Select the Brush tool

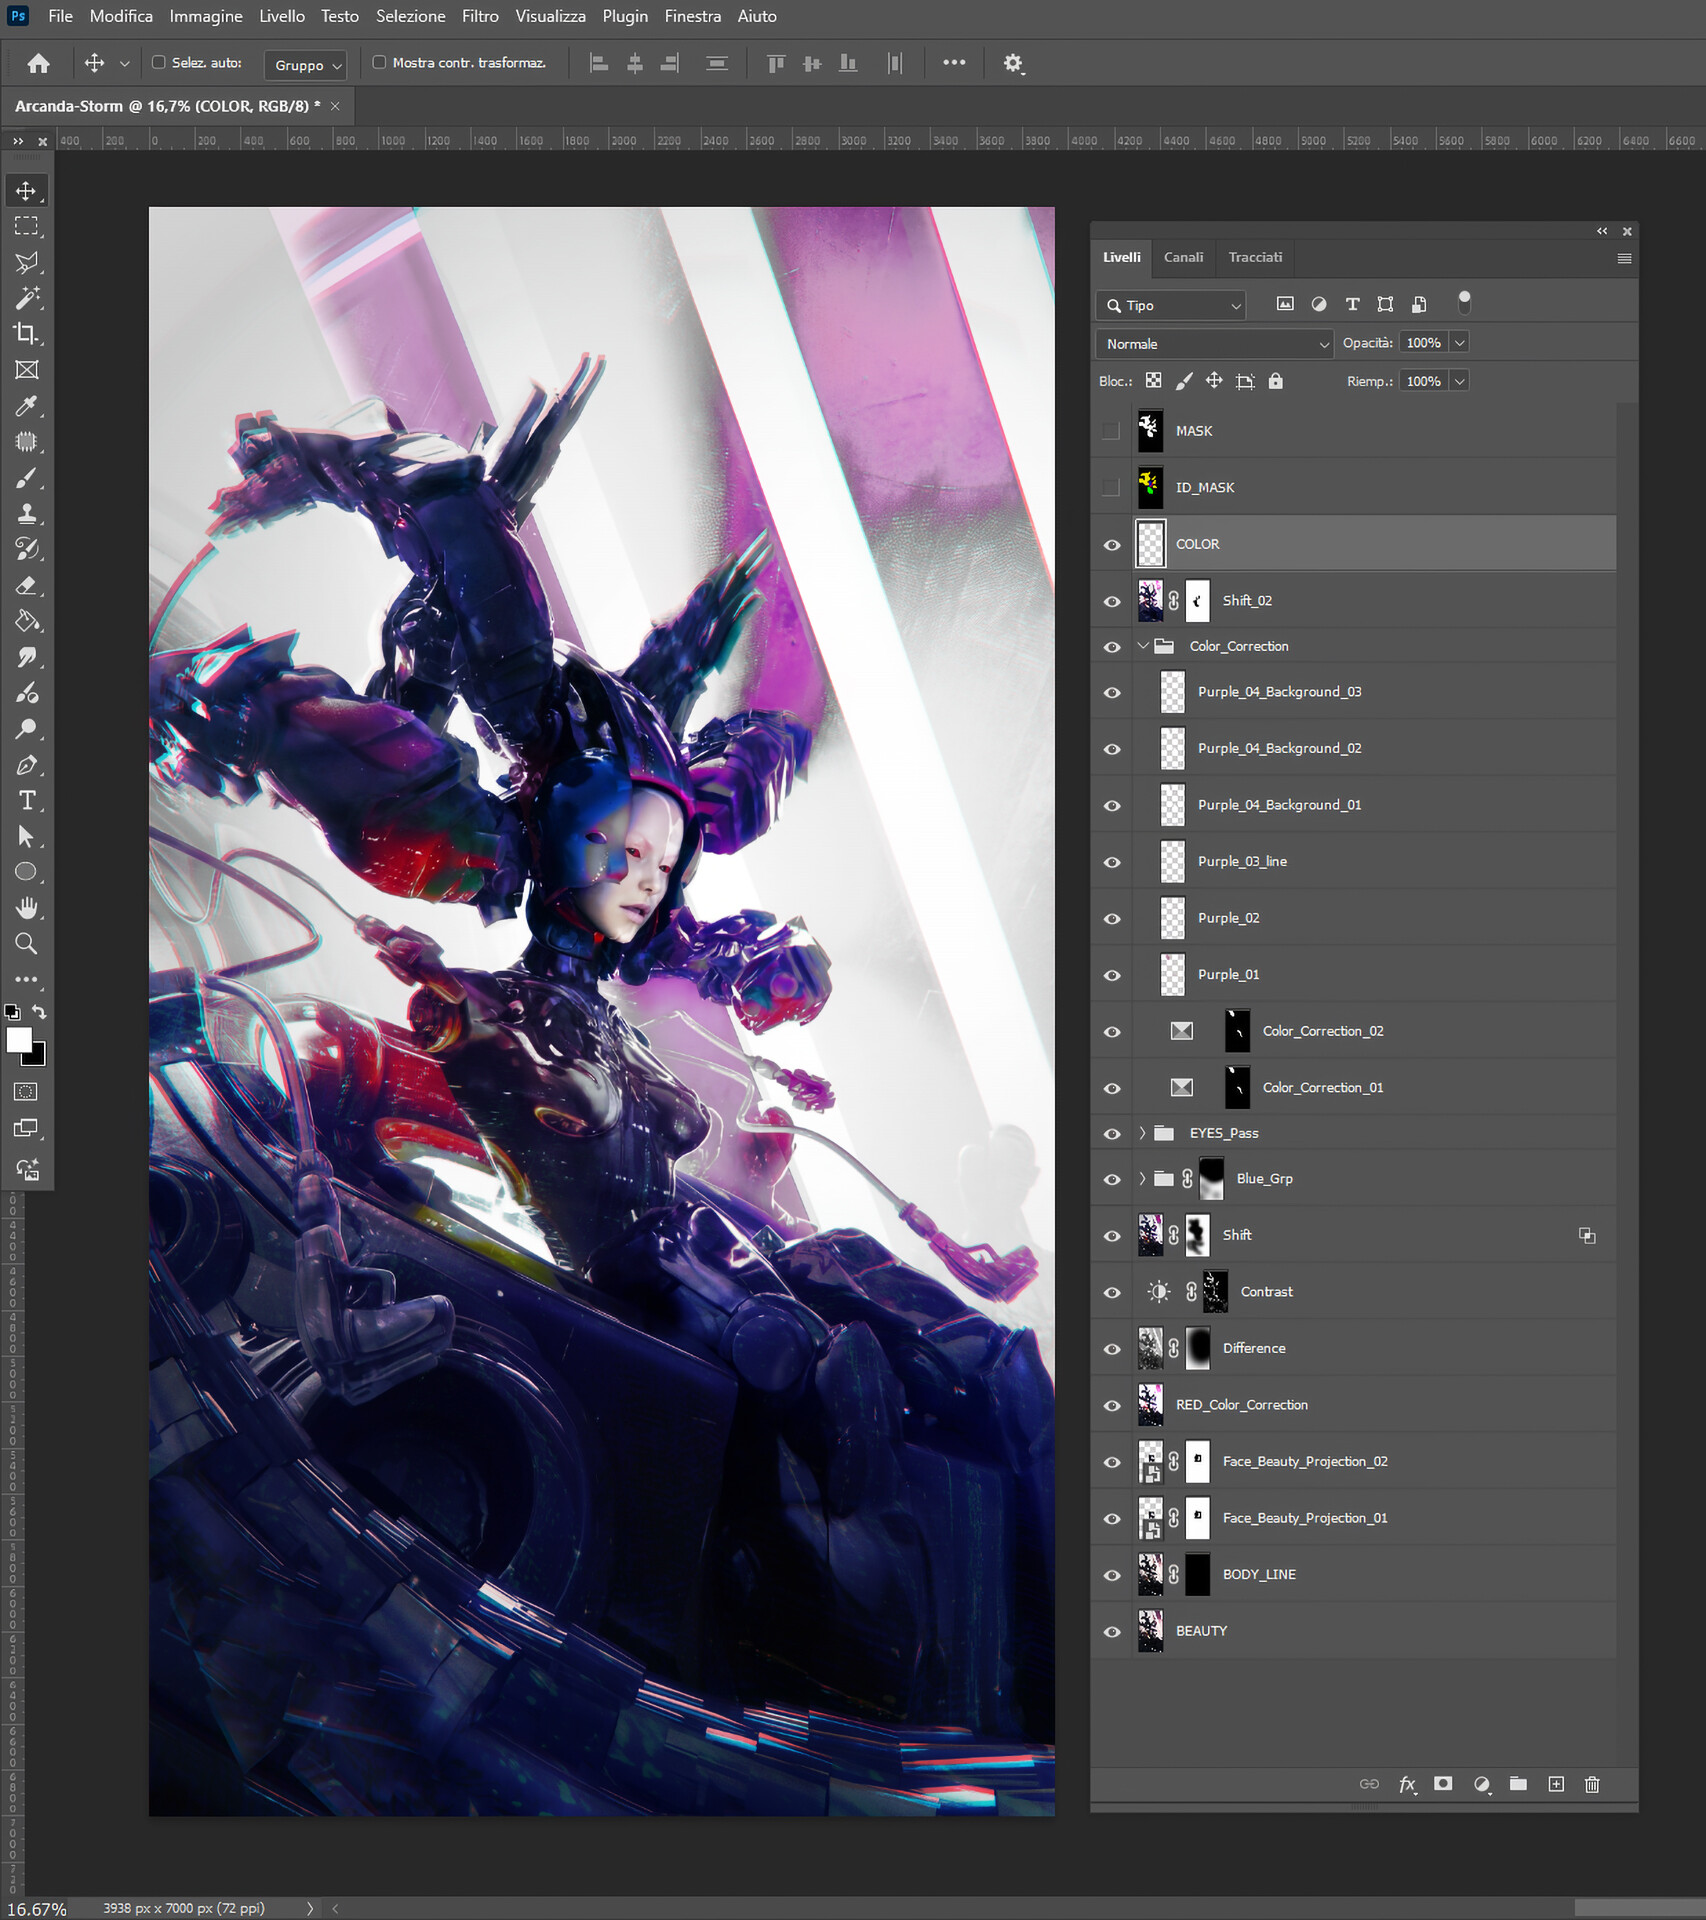[x=27, y=478]
